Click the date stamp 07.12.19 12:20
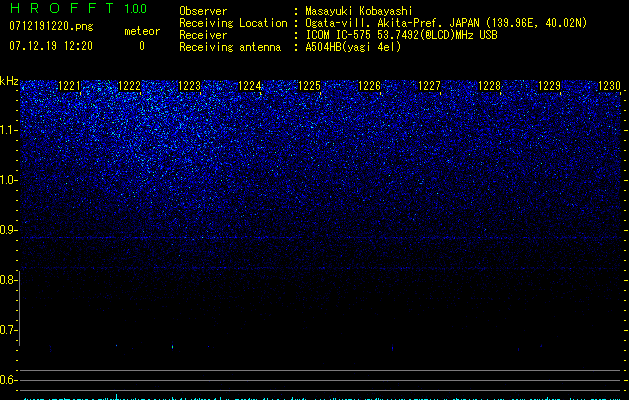The image size is (629, 400). click(51, 46)
